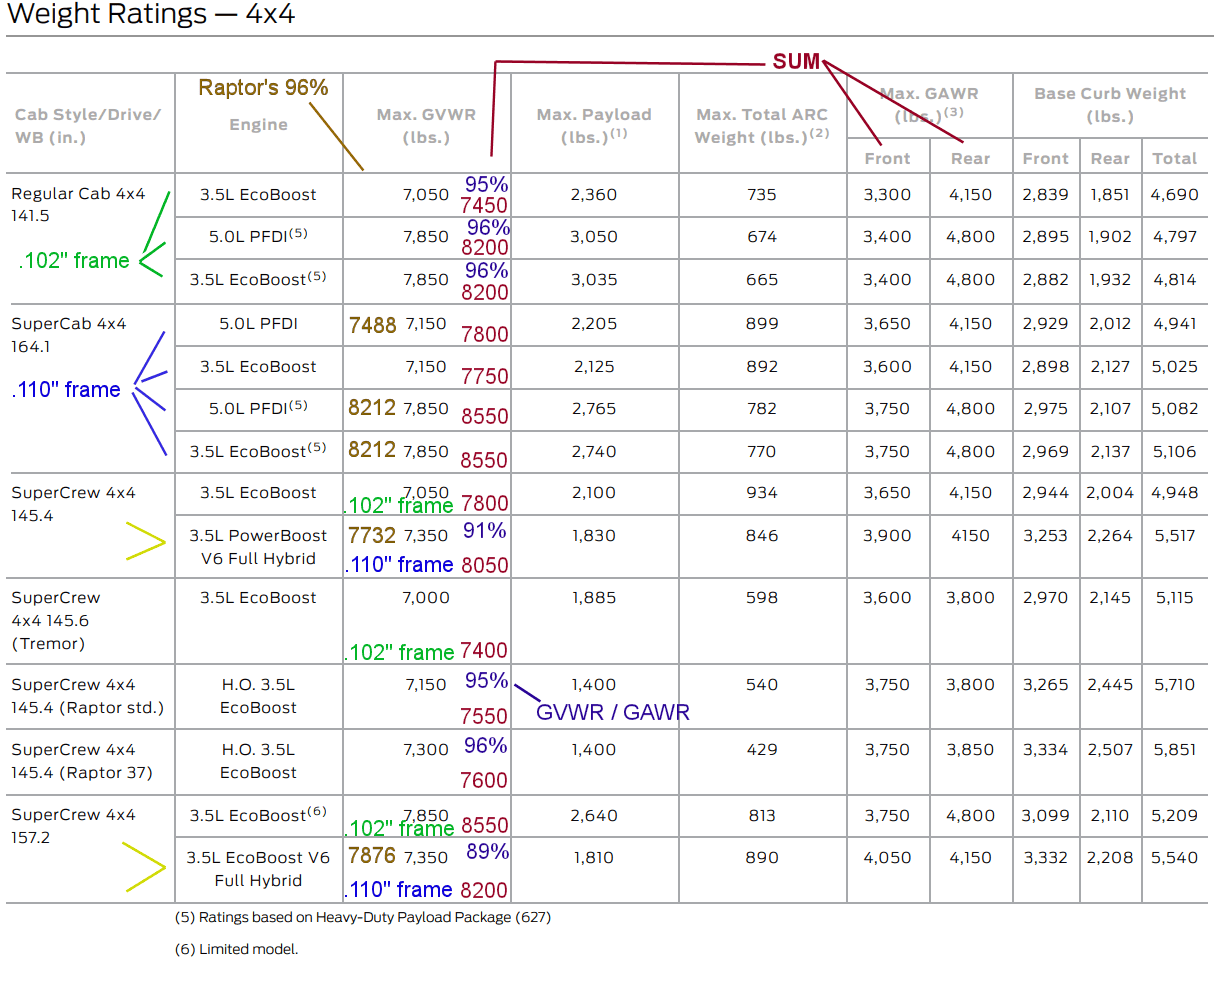Click the brown "Raptor's 96%" annotation
Image resolution: width=1214 pixels, height=1000 pixels.
click(263, 88)
